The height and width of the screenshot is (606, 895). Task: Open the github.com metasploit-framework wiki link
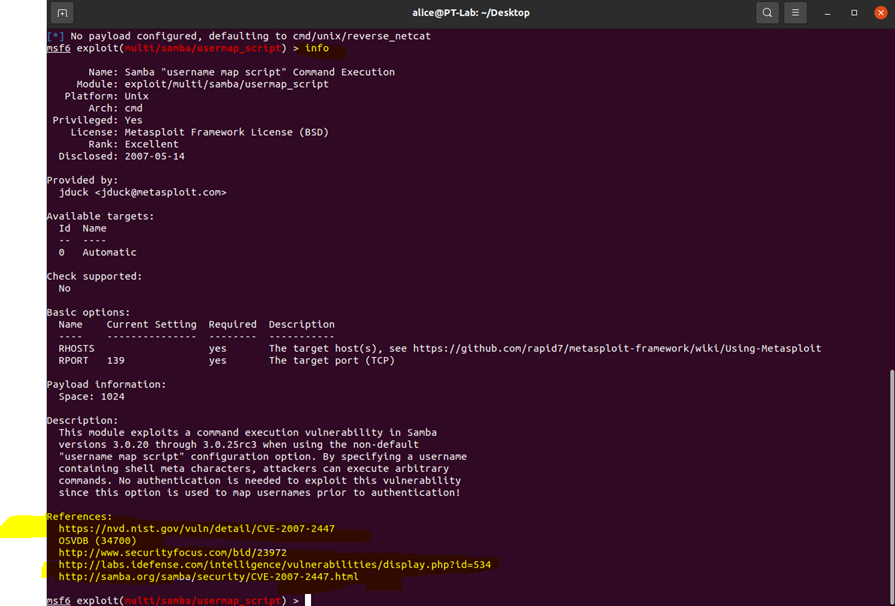pyautogui.click(x=617, y=348)
